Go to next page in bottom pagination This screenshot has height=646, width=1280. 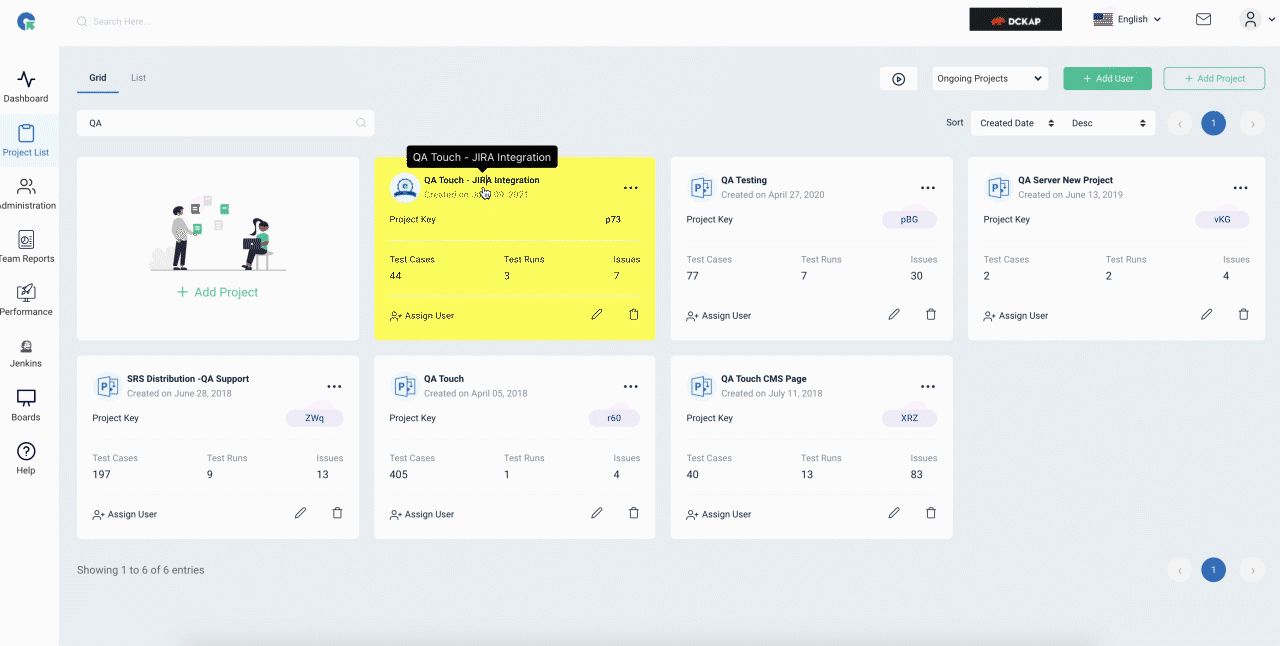1252,570
